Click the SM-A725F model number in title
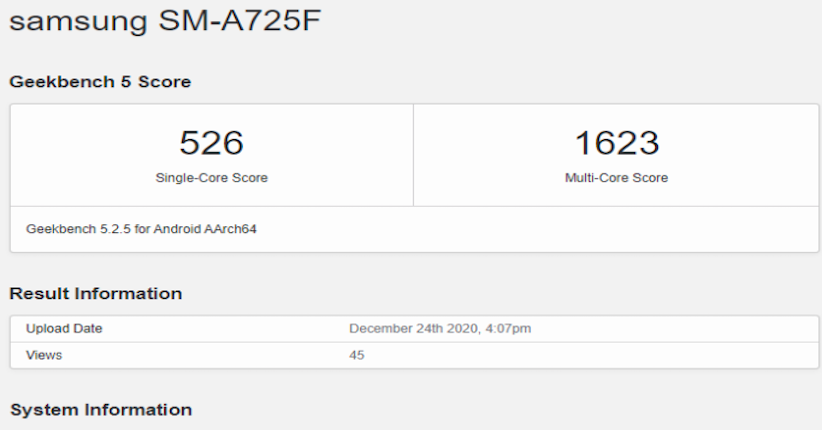The image size is (822, 430). click(240, 22)
